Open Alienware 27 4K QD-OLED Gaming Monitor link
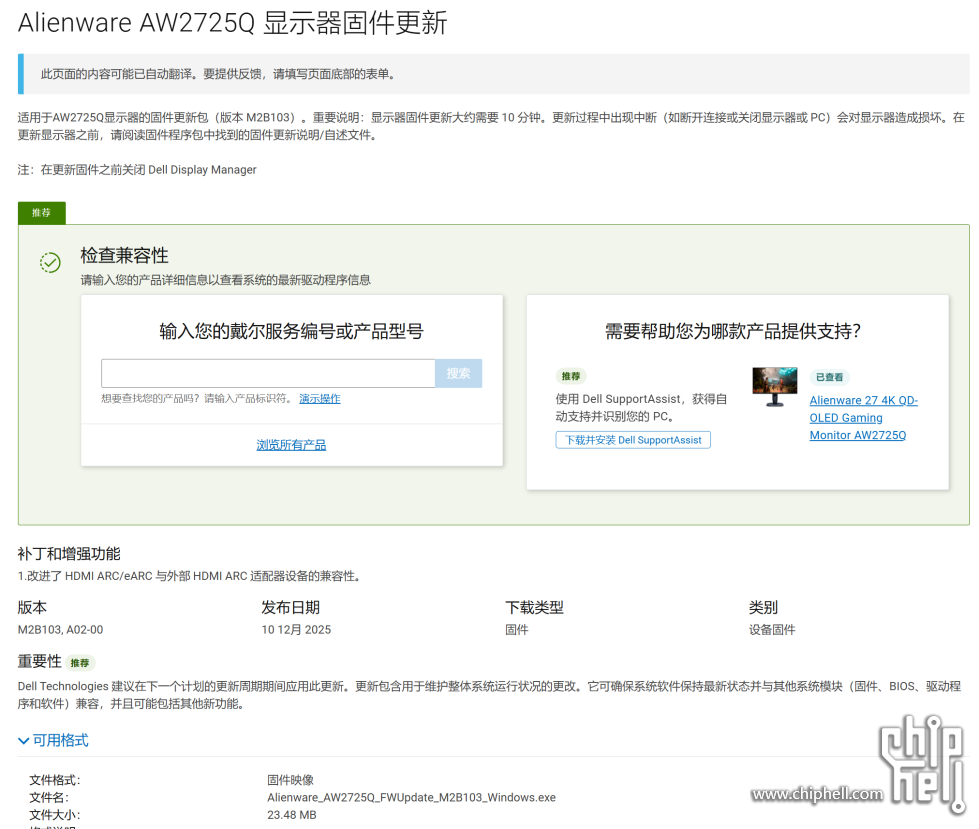 863,418
